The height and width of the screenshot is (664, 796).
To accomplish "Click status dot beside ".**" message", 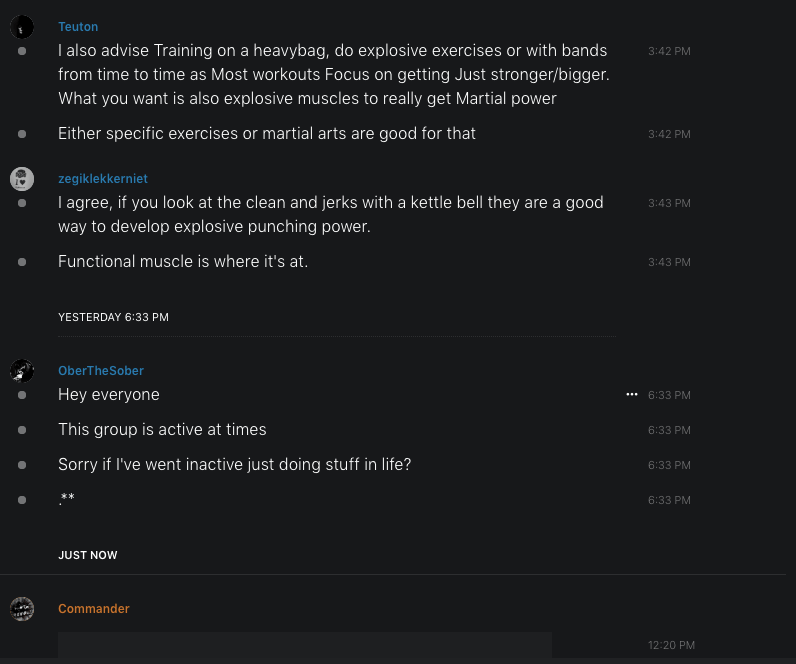I will [22, 500].
